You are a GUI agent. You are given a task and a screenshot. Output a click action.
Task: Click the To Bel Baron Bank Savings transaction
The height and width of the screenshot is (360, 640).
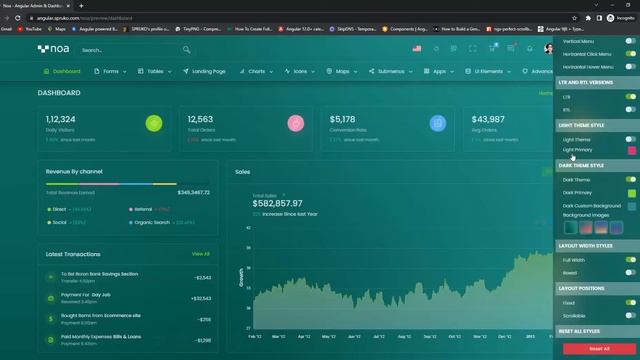pos(129,278)
